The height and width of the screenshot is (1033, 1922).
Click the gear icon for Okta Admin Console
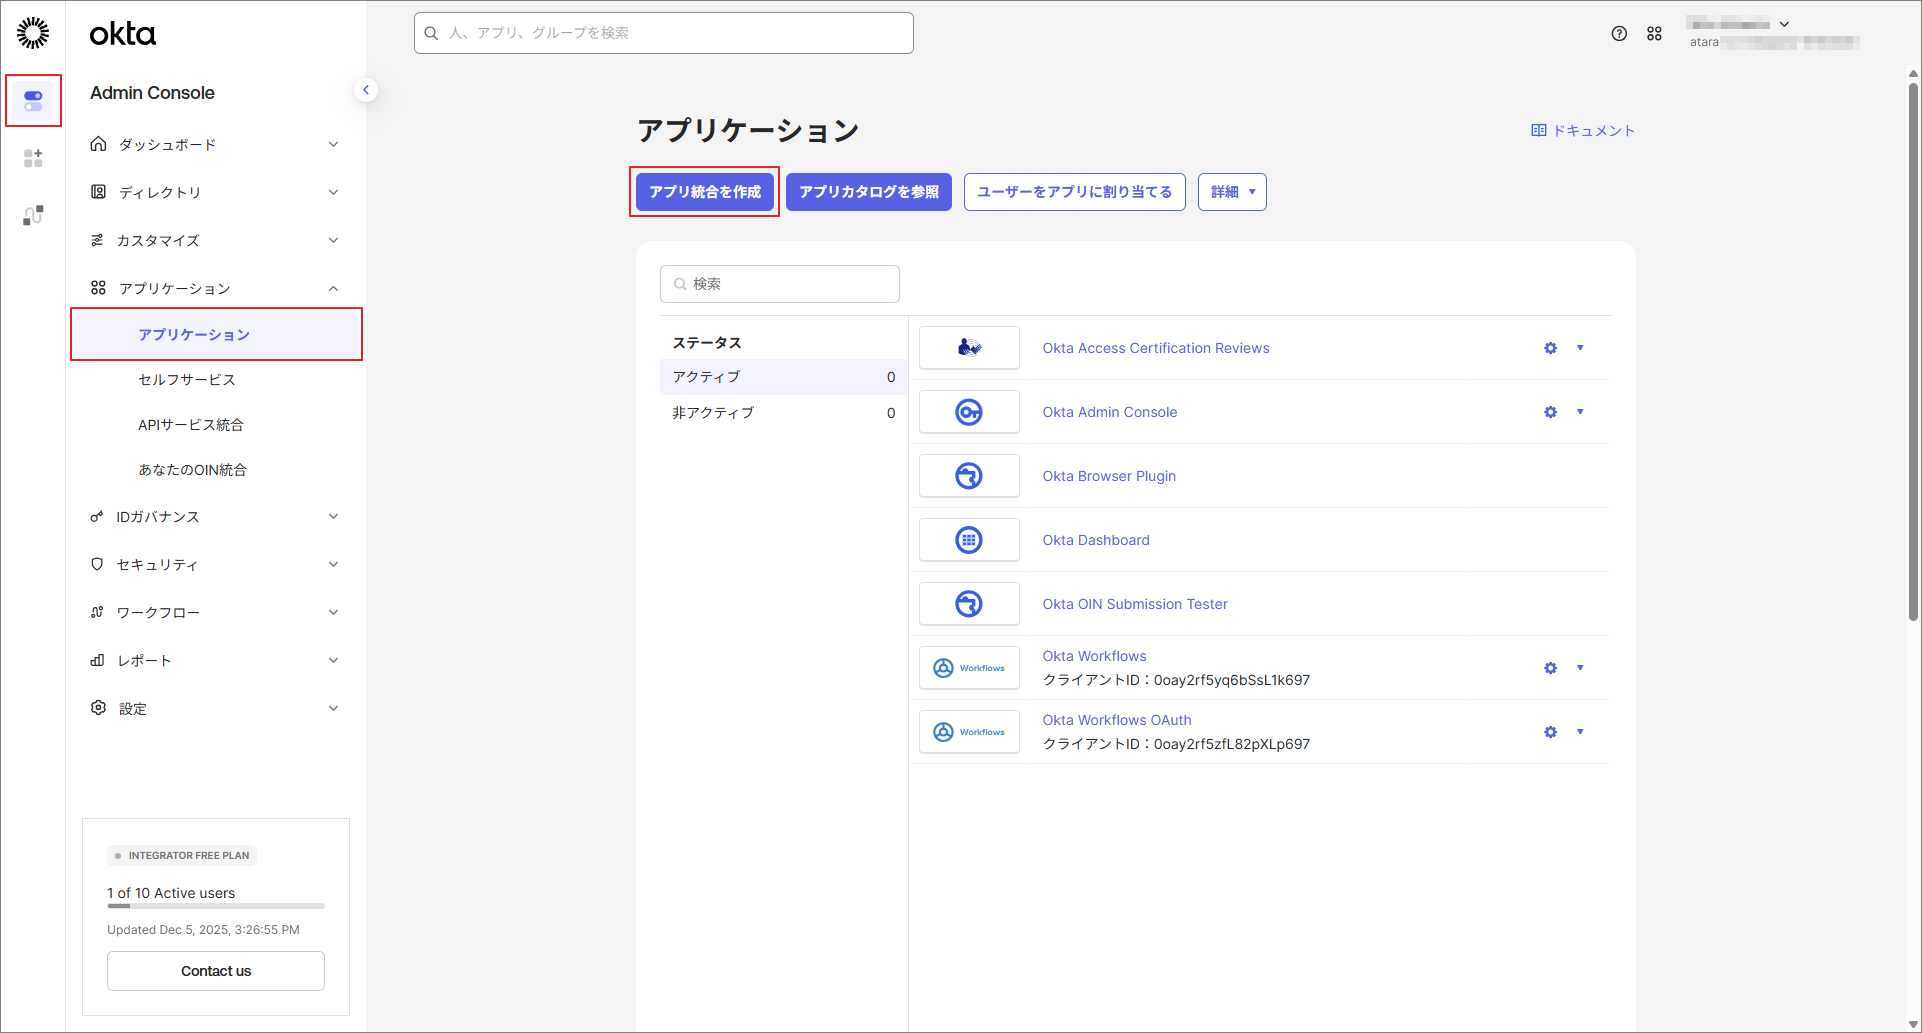tap(1550, 412)
